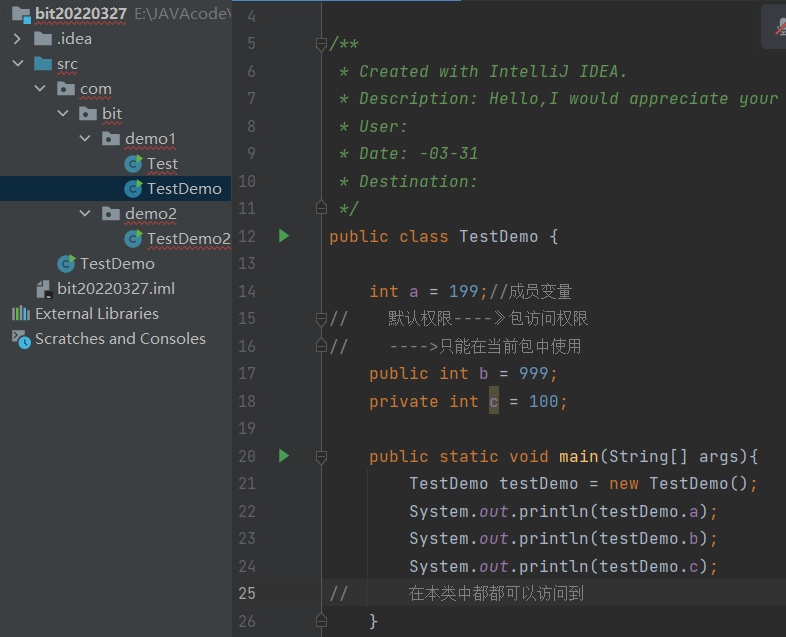Select the External Libraries node
The height and width of the screenshot is (637, 786).
[97, 314]
